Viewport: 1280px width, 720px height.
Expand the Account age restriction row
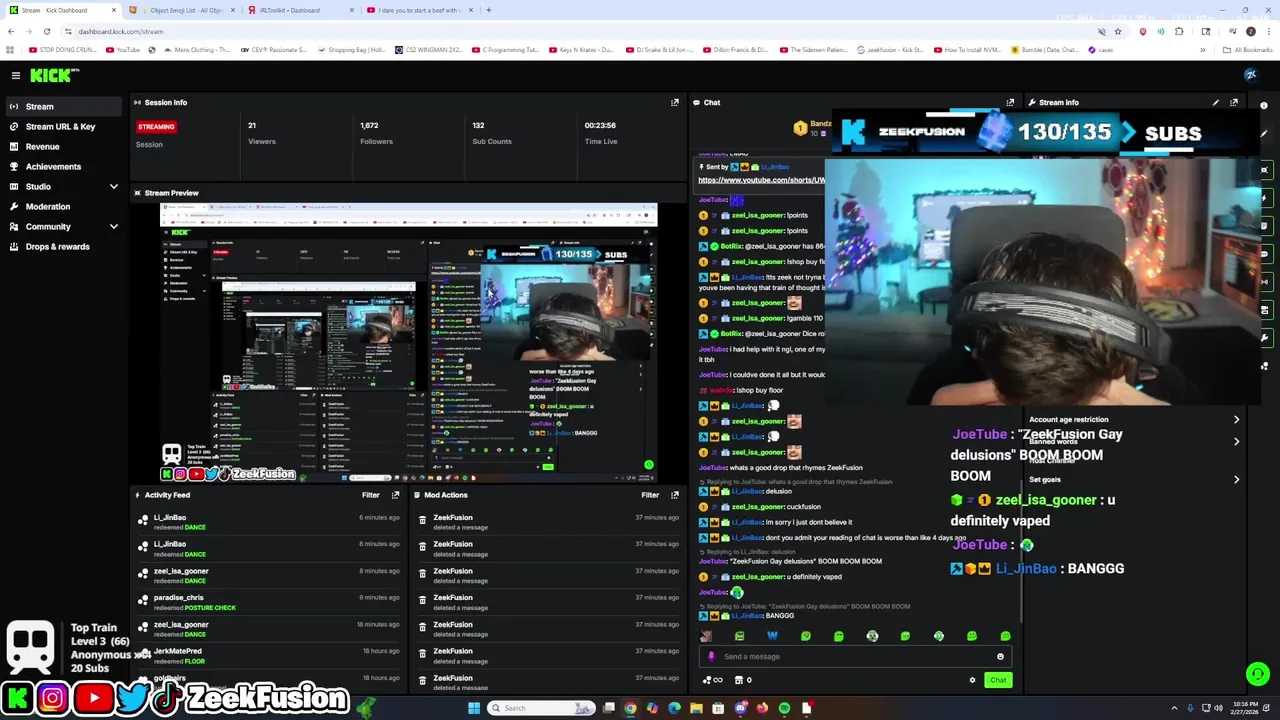tap(1134, 420)
